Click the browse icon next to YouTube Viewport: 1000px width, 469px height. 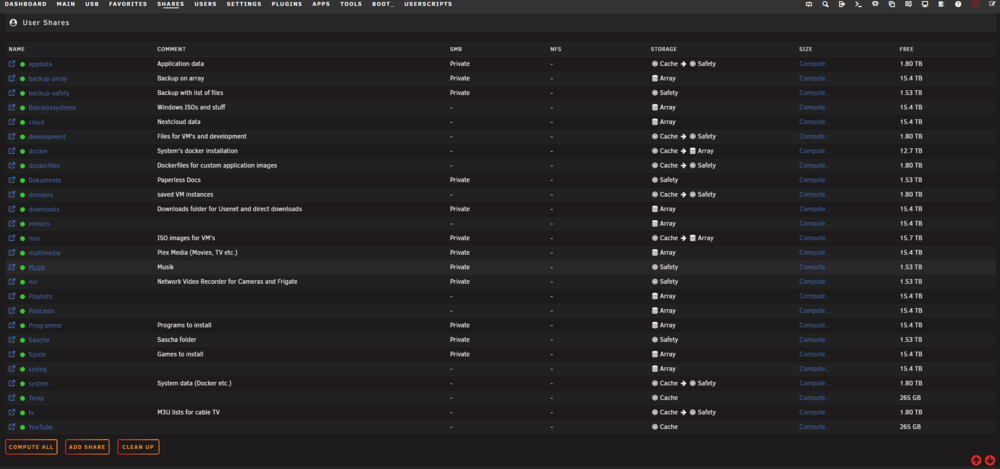point(11,427)
